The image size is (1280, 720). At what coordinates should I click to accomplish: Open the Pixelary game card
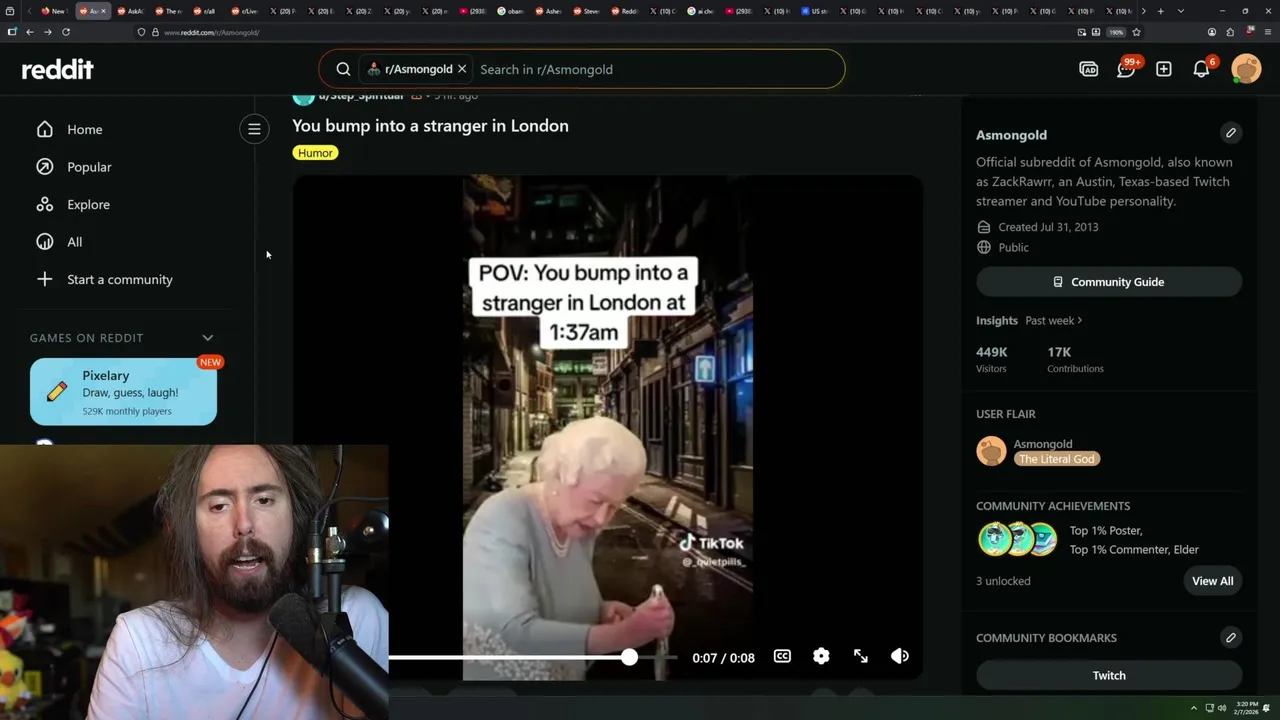(x=123, y=392)
